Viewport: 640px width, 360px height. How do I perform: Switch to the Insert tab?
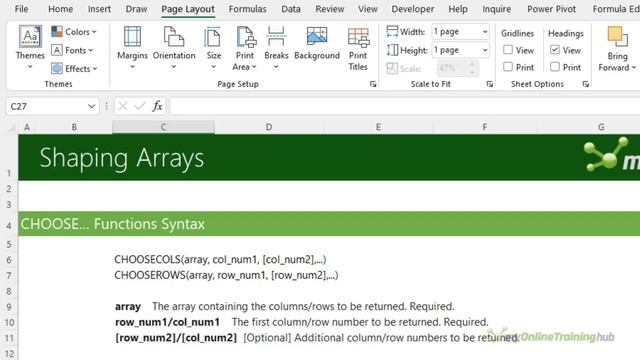click(x=99, y=9)
